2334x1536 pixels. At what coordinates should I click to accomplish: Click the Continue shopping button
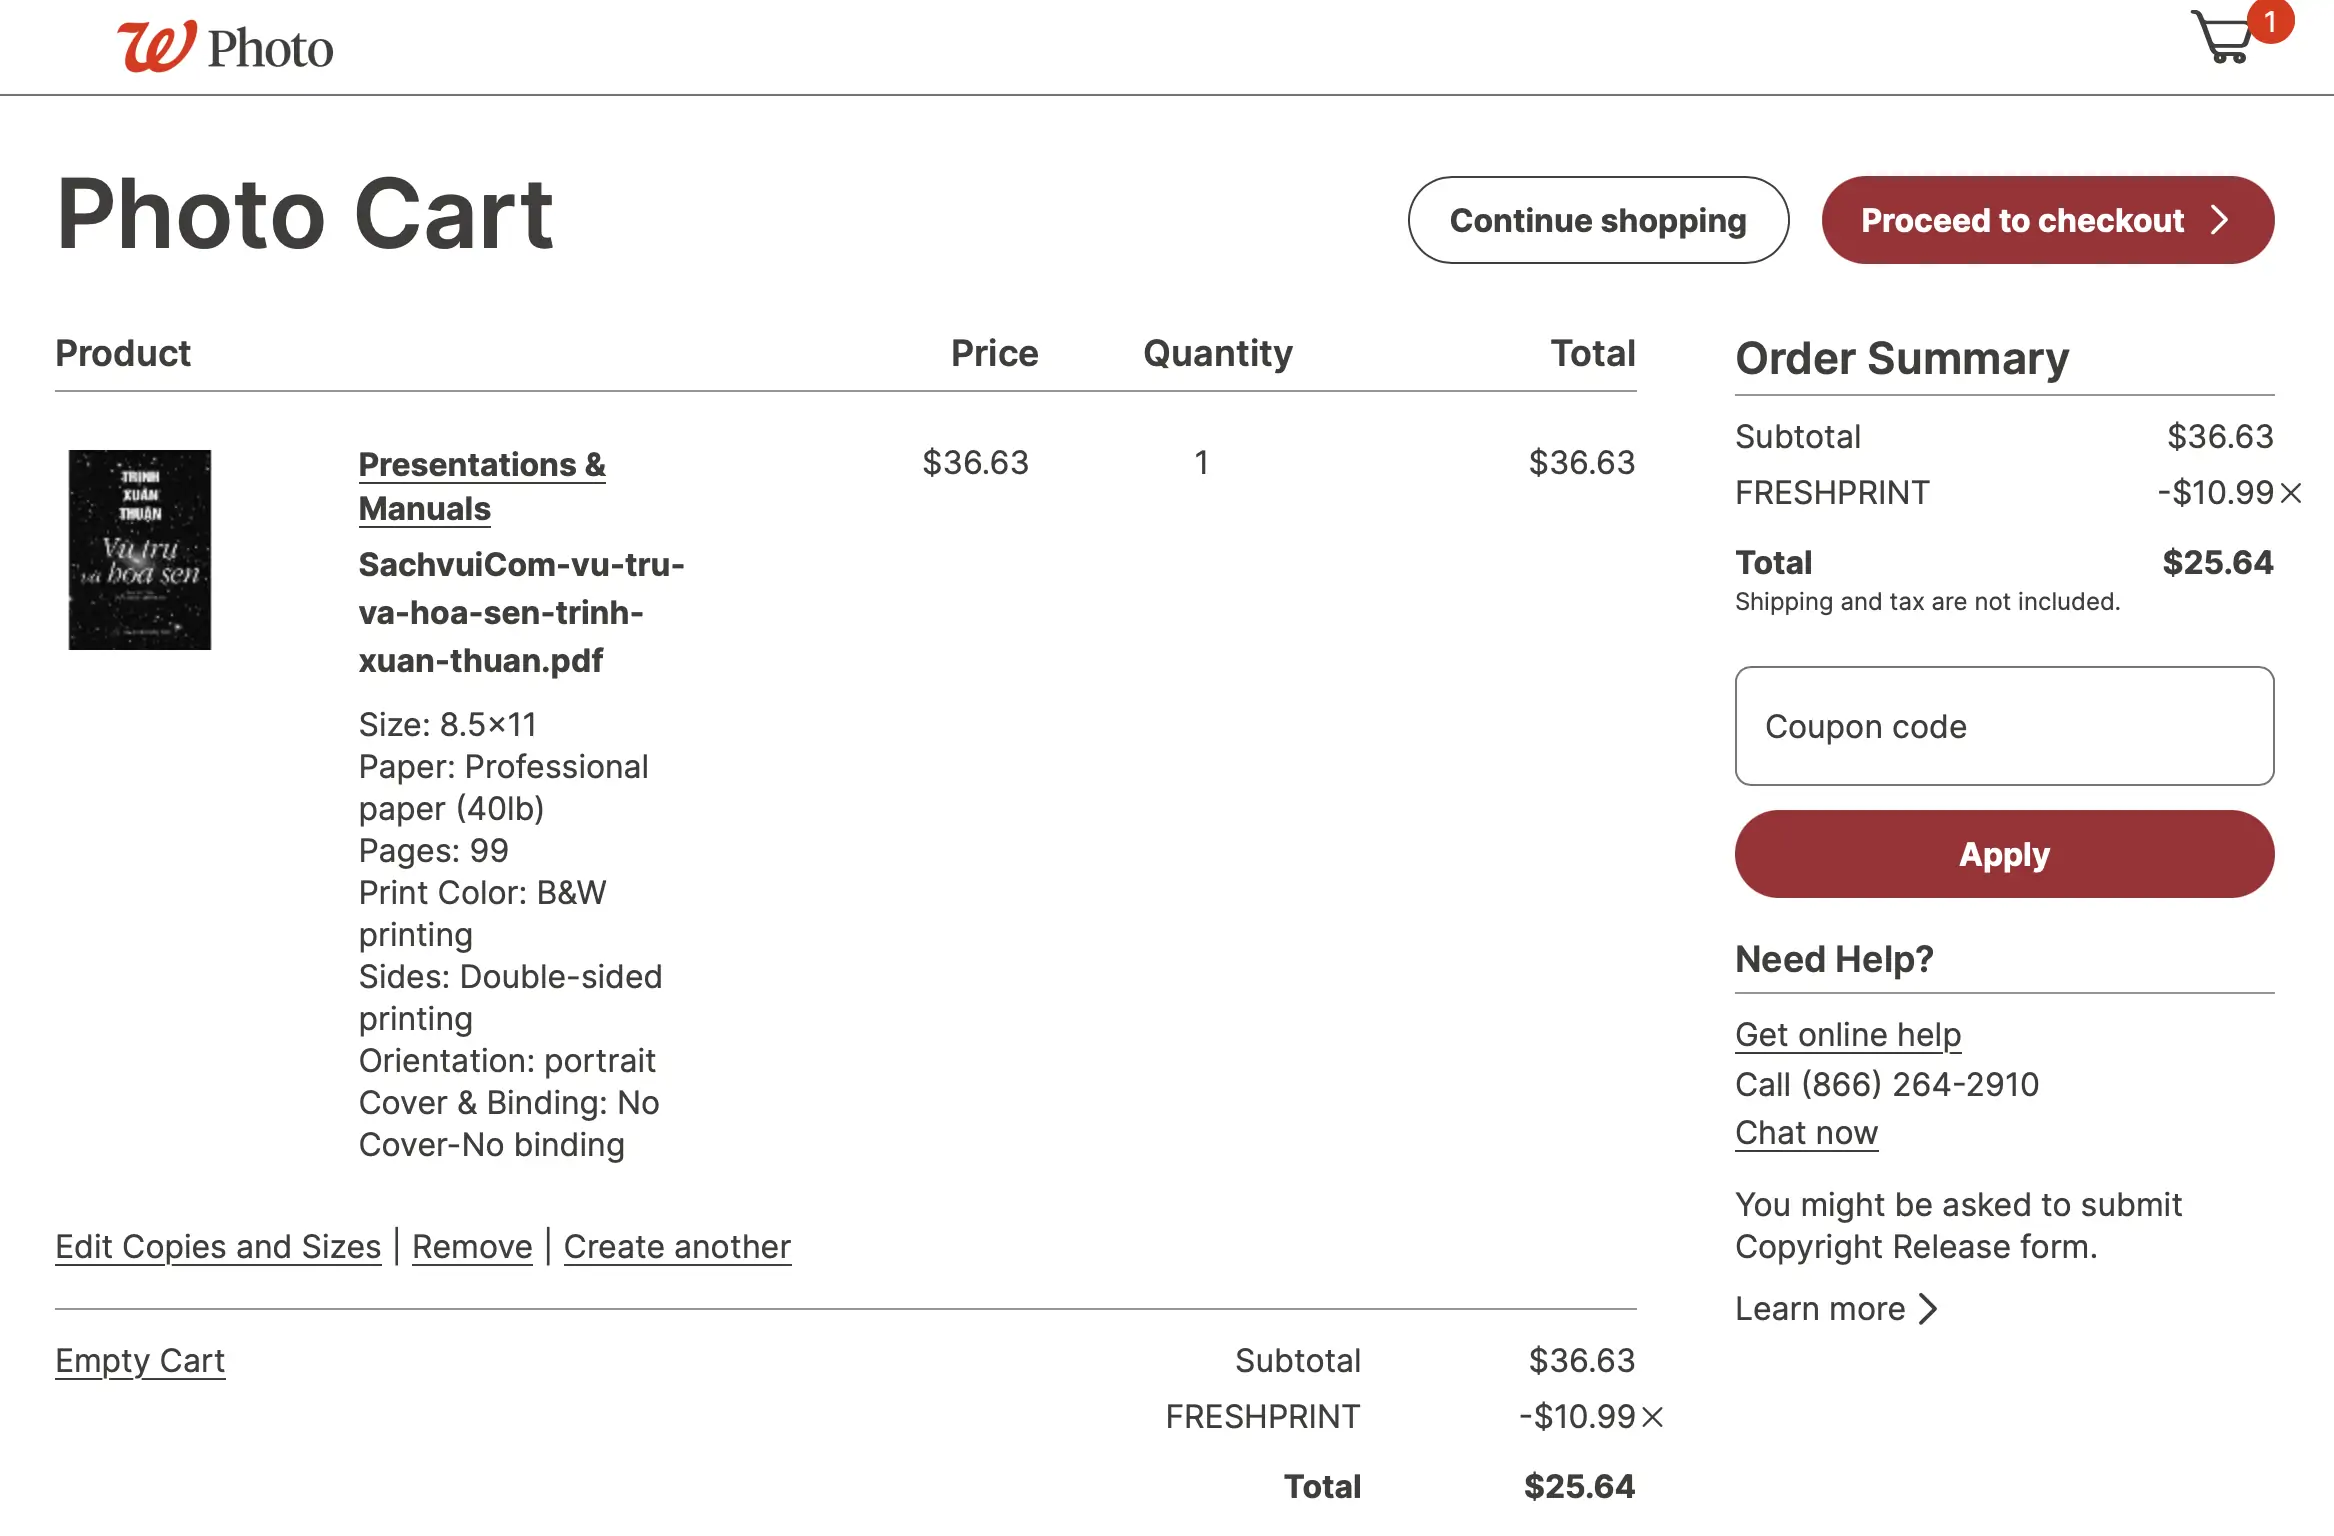[x=1598, y=220]
